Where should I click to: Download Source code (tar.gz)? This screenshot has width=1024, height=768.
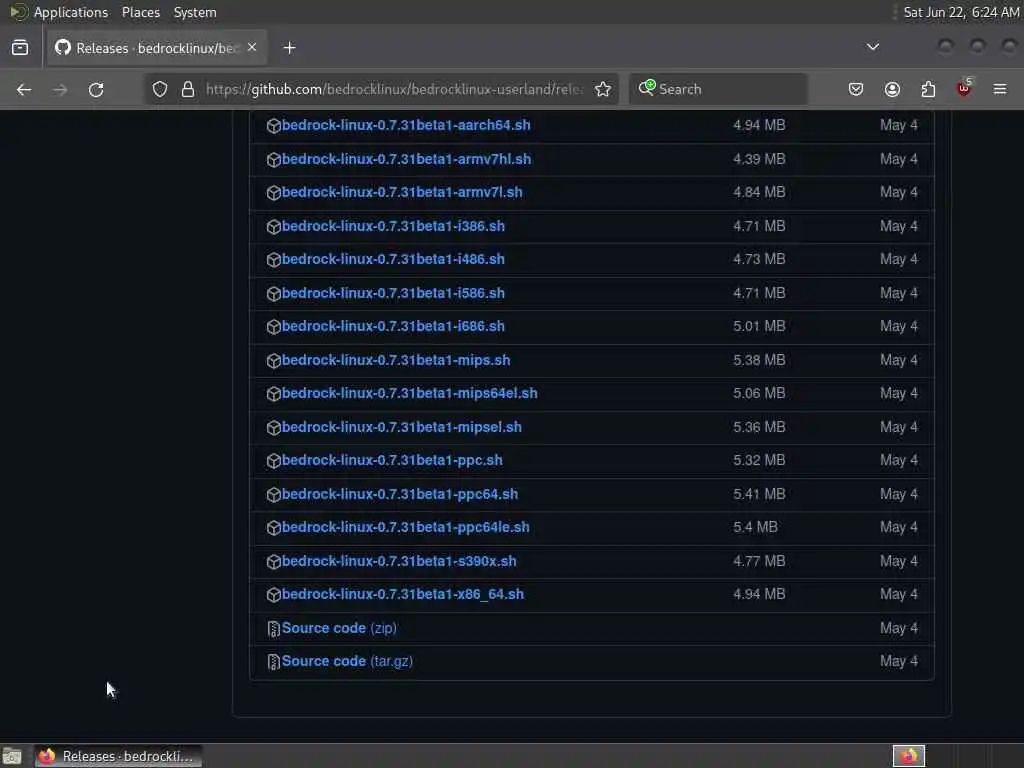pyautogui.click(x=347, y=662)
